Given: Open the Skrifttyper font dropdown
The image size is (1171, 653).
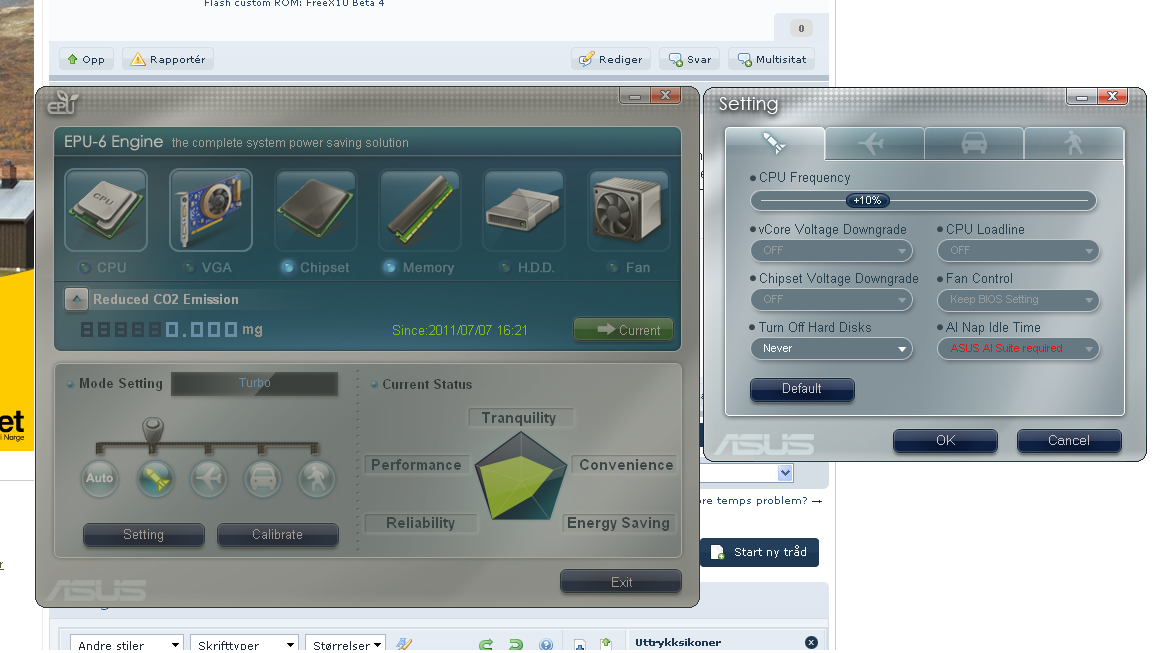Looking at the screenshot, I should (x=244, y=644).
